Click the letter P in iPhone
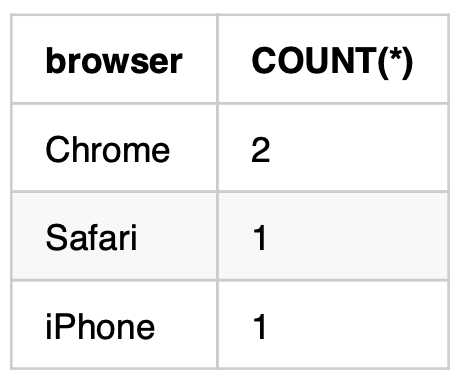 click(x=64, y=326)
